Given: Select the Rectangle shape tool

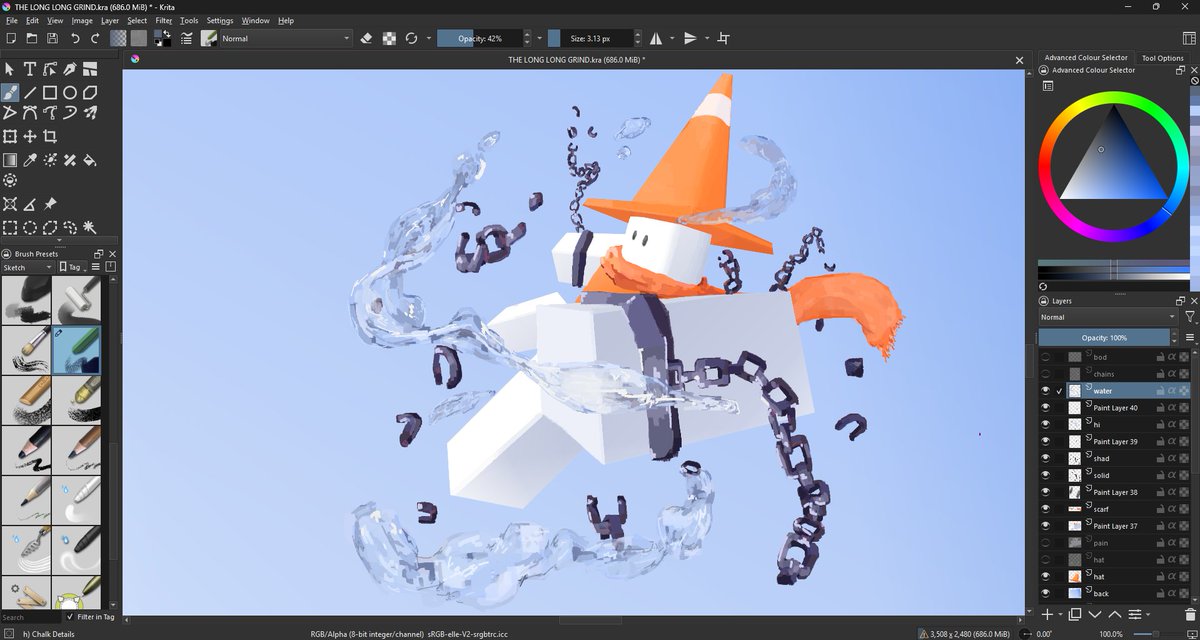Looking at the screenshot, I should point(50,92).
